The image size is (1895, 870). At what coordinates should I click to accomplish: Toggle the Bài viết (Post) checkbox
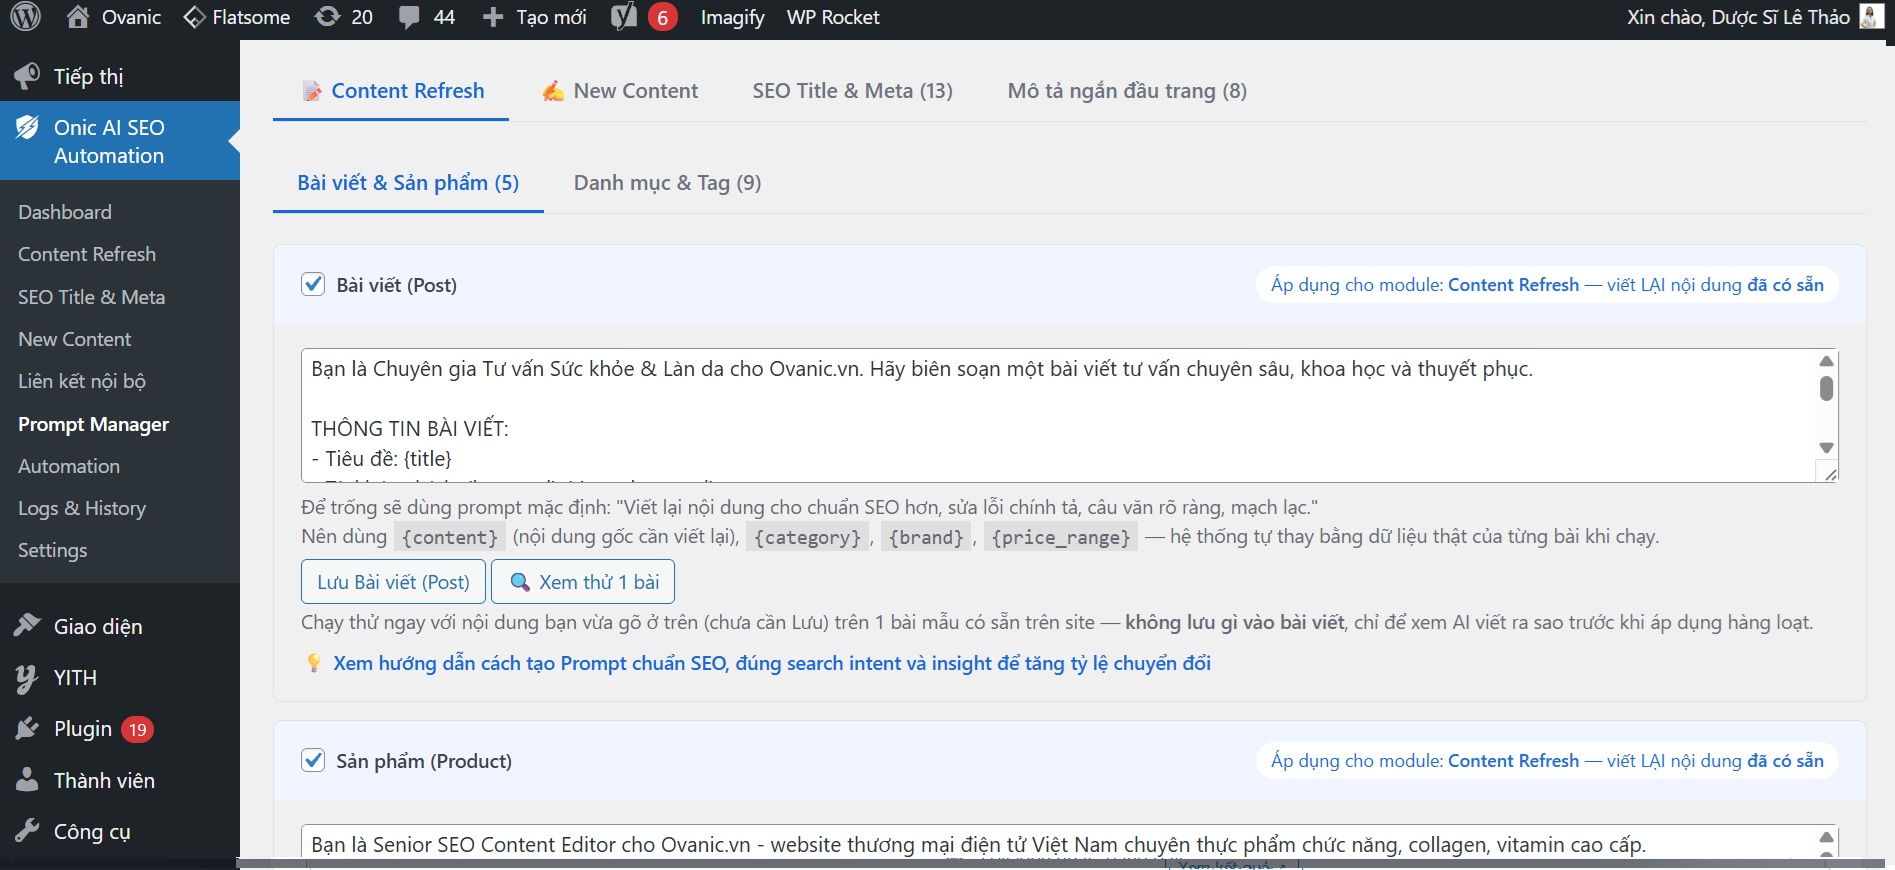click(313, 284)
